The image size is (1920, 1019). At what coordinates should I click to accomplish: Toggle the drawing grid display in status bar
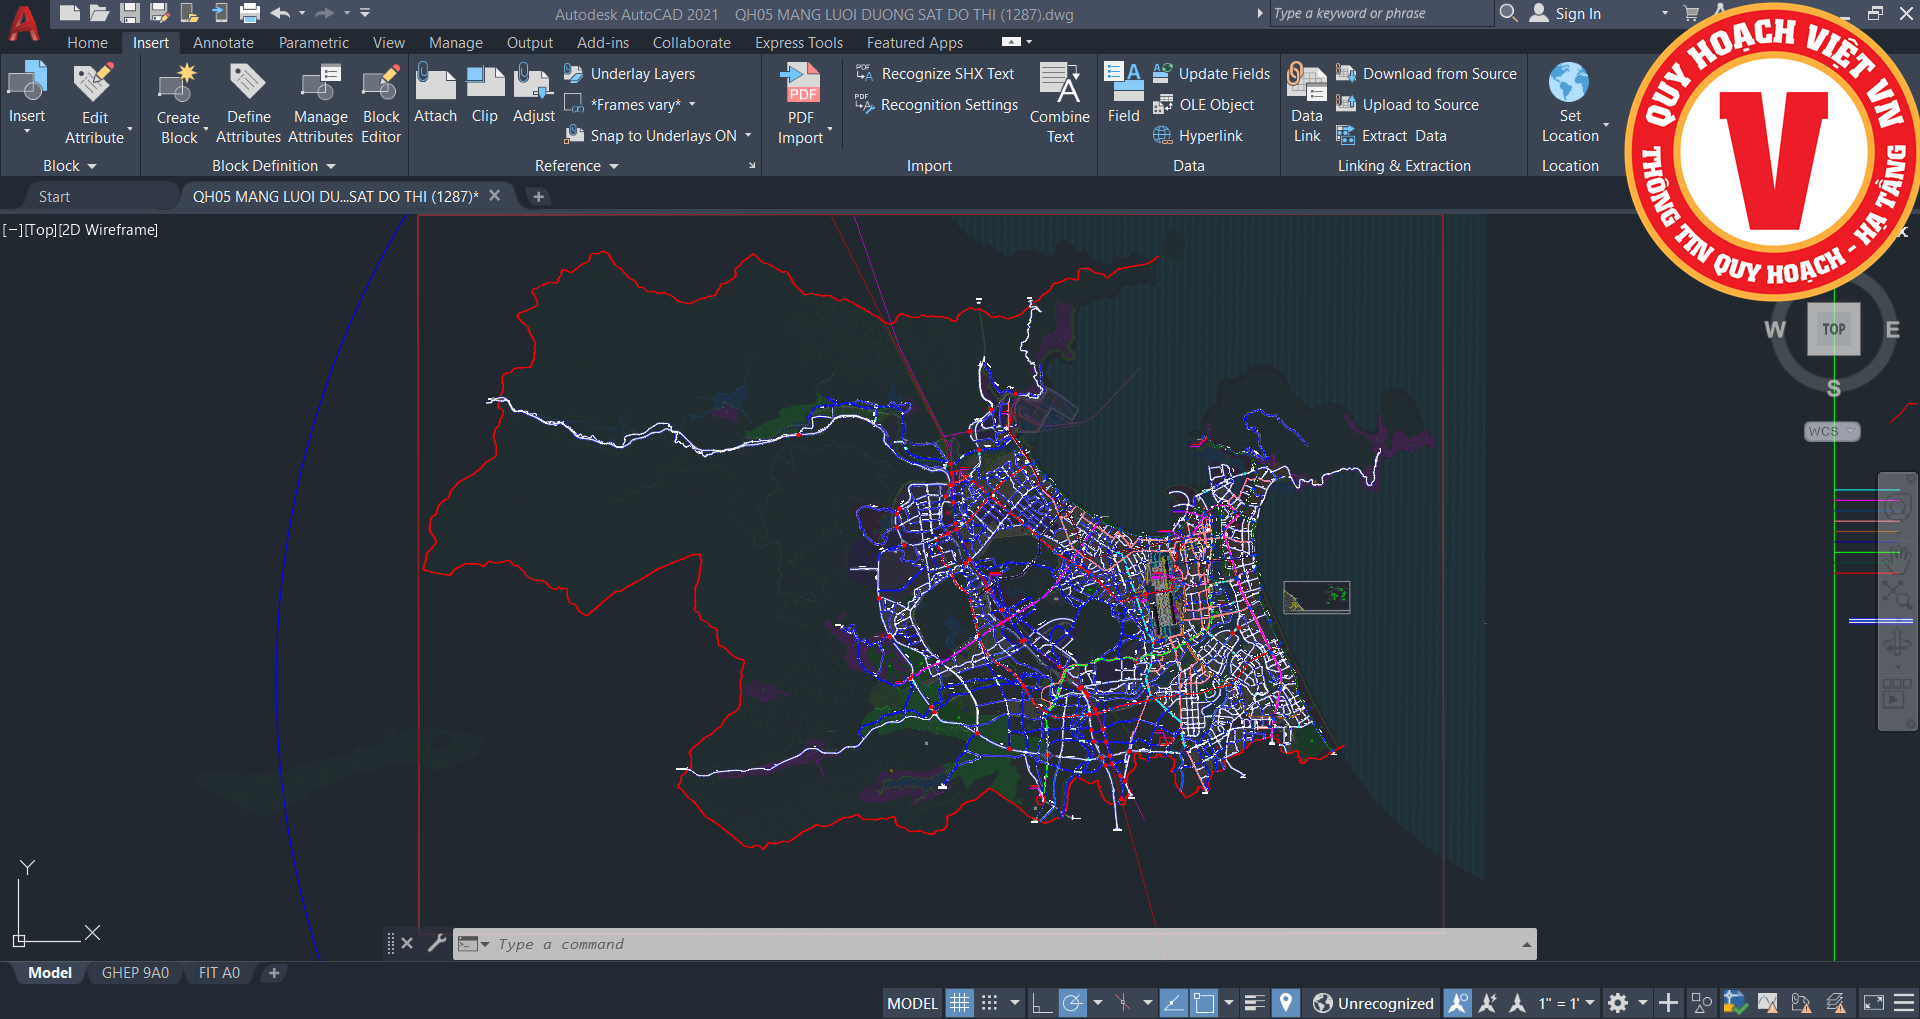960,1003
